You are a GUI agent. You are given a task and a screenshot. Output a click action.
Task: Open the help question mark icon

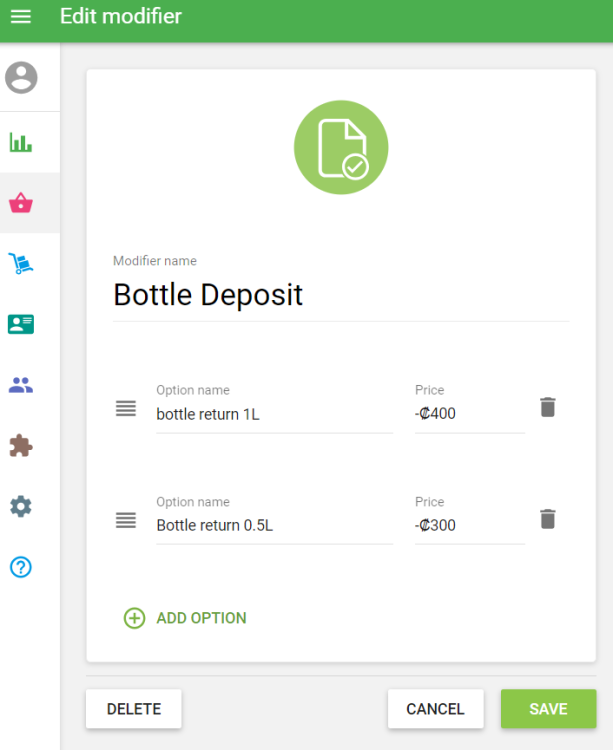(x=21, y=567)
